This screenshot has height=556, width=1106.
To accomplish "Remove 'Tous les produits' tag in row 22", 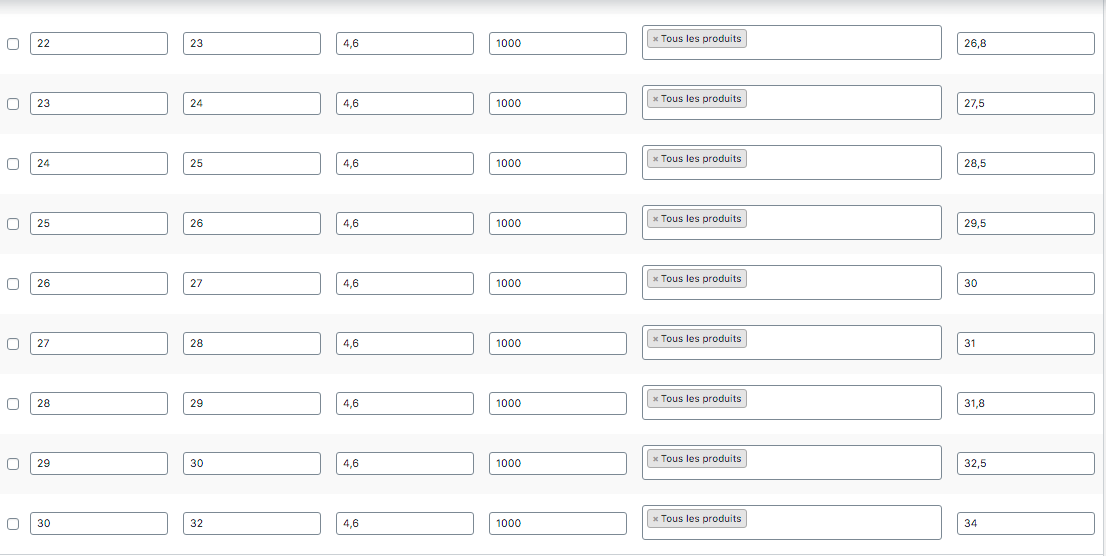I will [655, 40].
